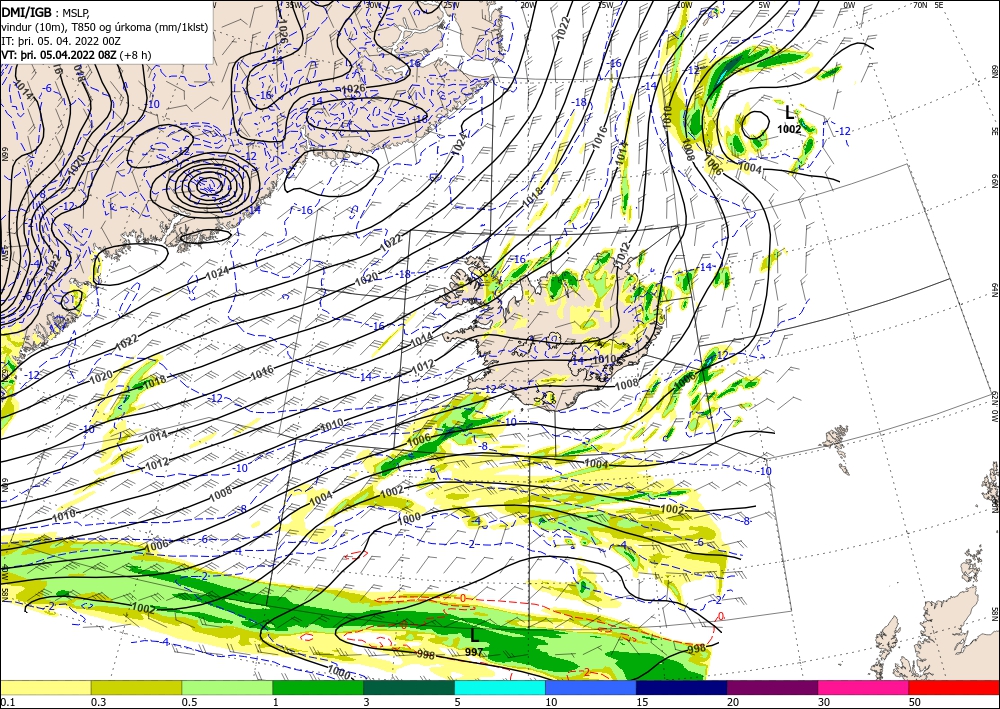Click the legend value 0.5
1000x709 pixels.
pos(189,702)
